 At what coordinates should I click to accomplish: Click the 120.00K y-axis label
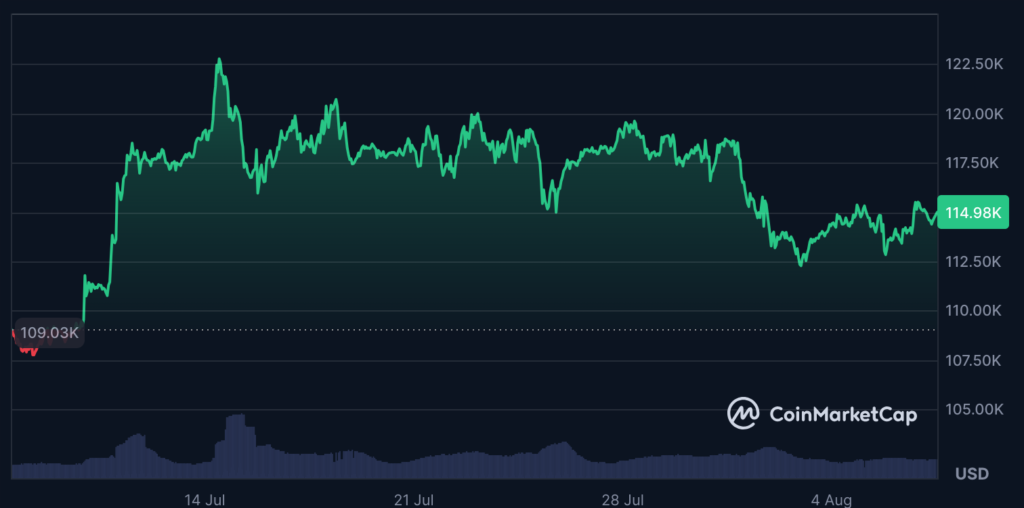click(973, 114)
